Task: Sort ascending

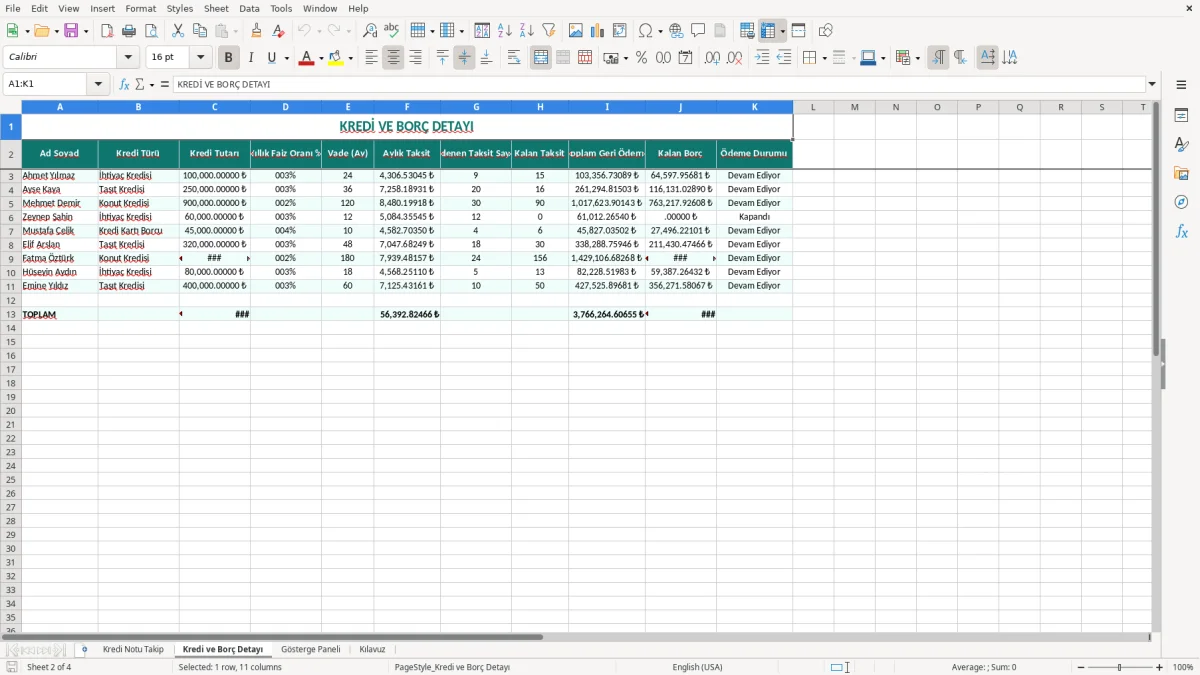Action: 505,31
